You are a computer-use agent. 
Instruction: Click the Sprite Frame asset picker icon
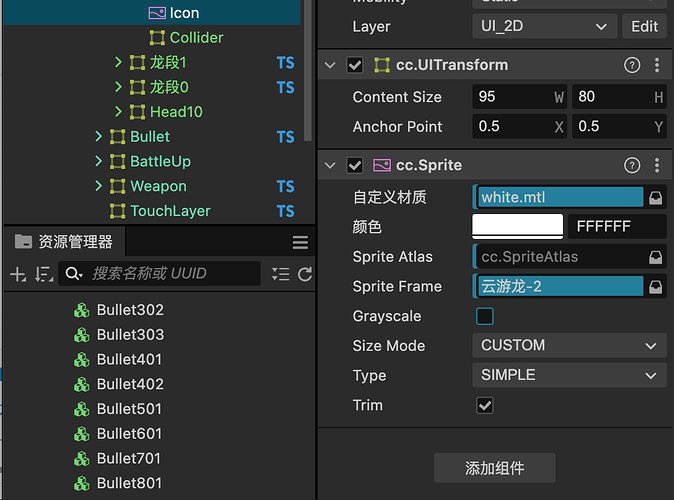(656, 286)
